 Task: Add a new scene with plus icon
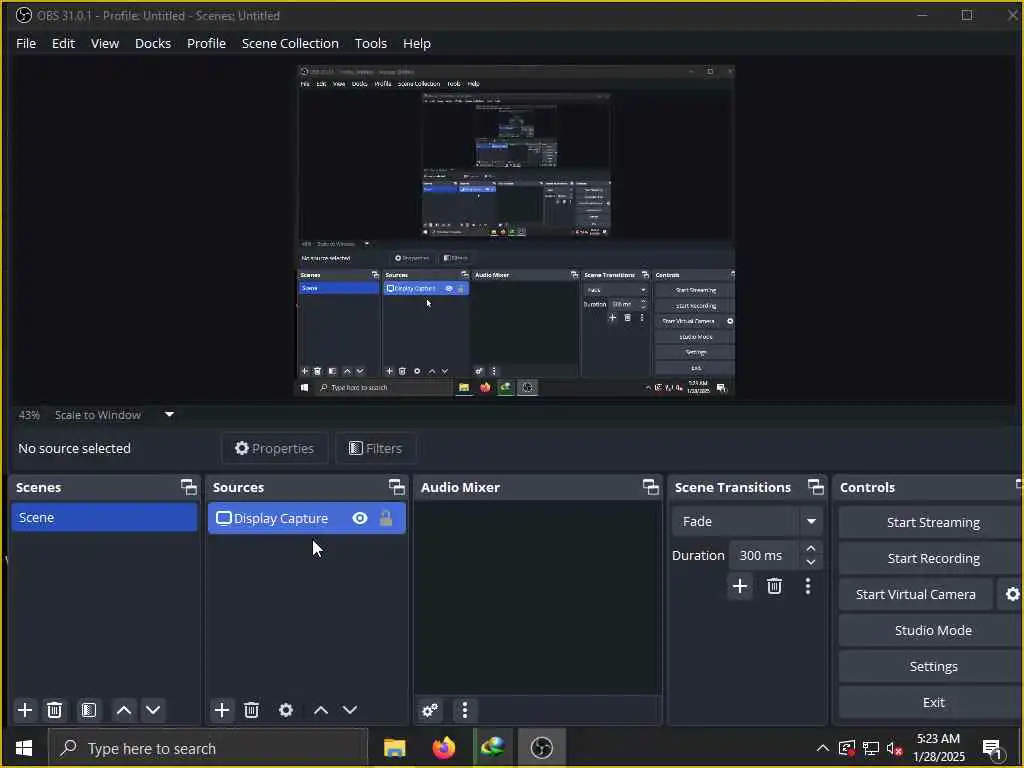tap(25, 710)
